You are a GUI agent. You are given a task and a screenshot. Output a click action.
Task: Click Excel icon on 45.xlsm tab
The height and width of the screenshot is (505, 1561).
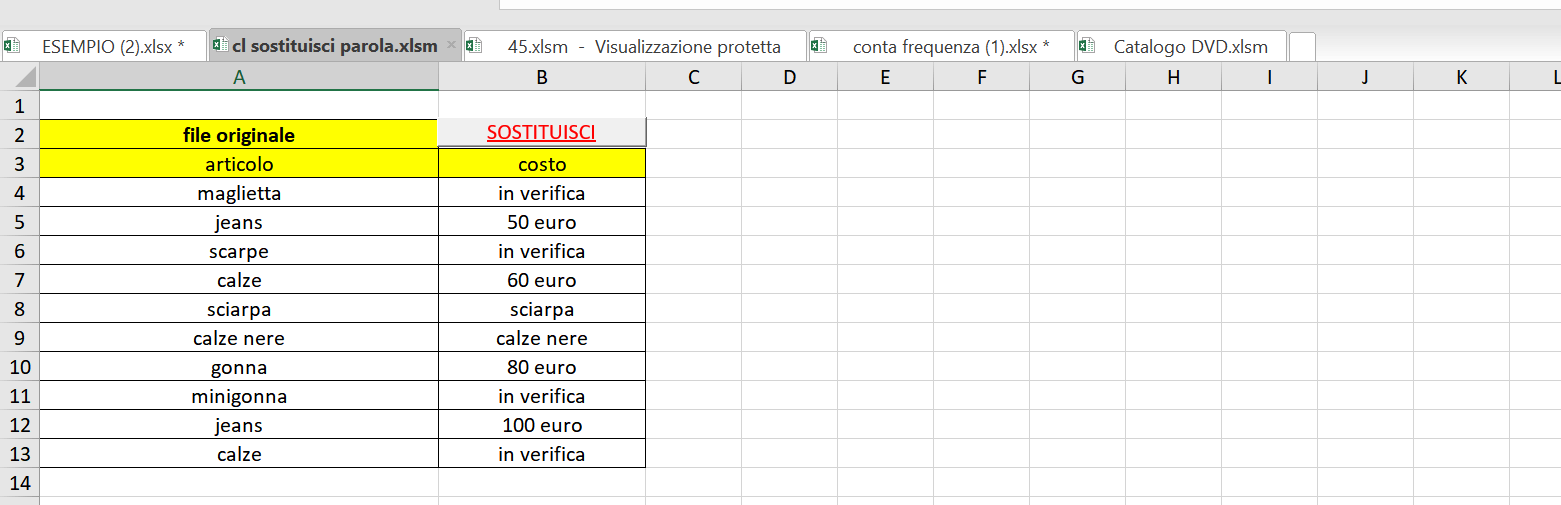474,46
